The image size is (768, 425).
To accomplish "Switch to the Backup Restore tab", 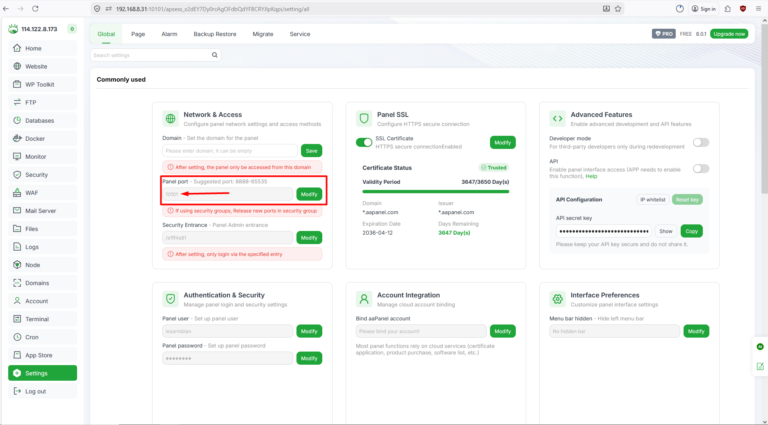I will point(213,33).
